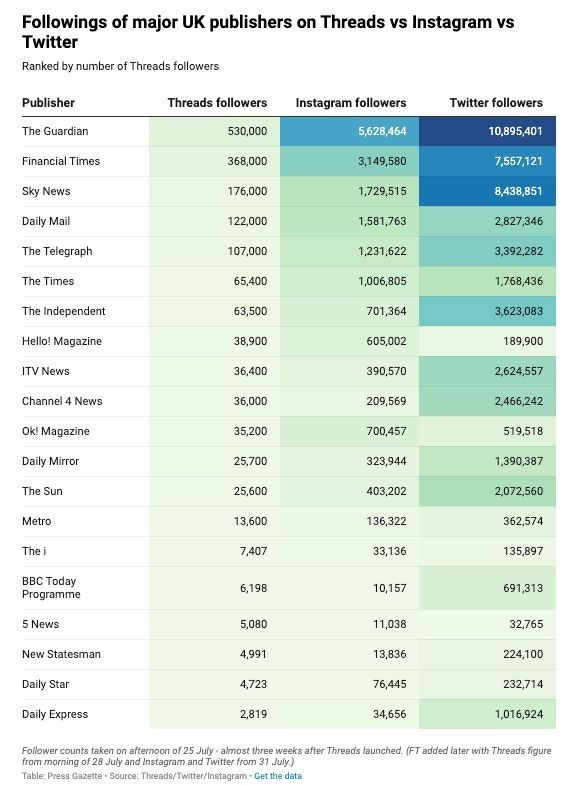This screenshot has height=785, width=583.
Task: Select The Guardian publisher name
Action: [55, 131]
